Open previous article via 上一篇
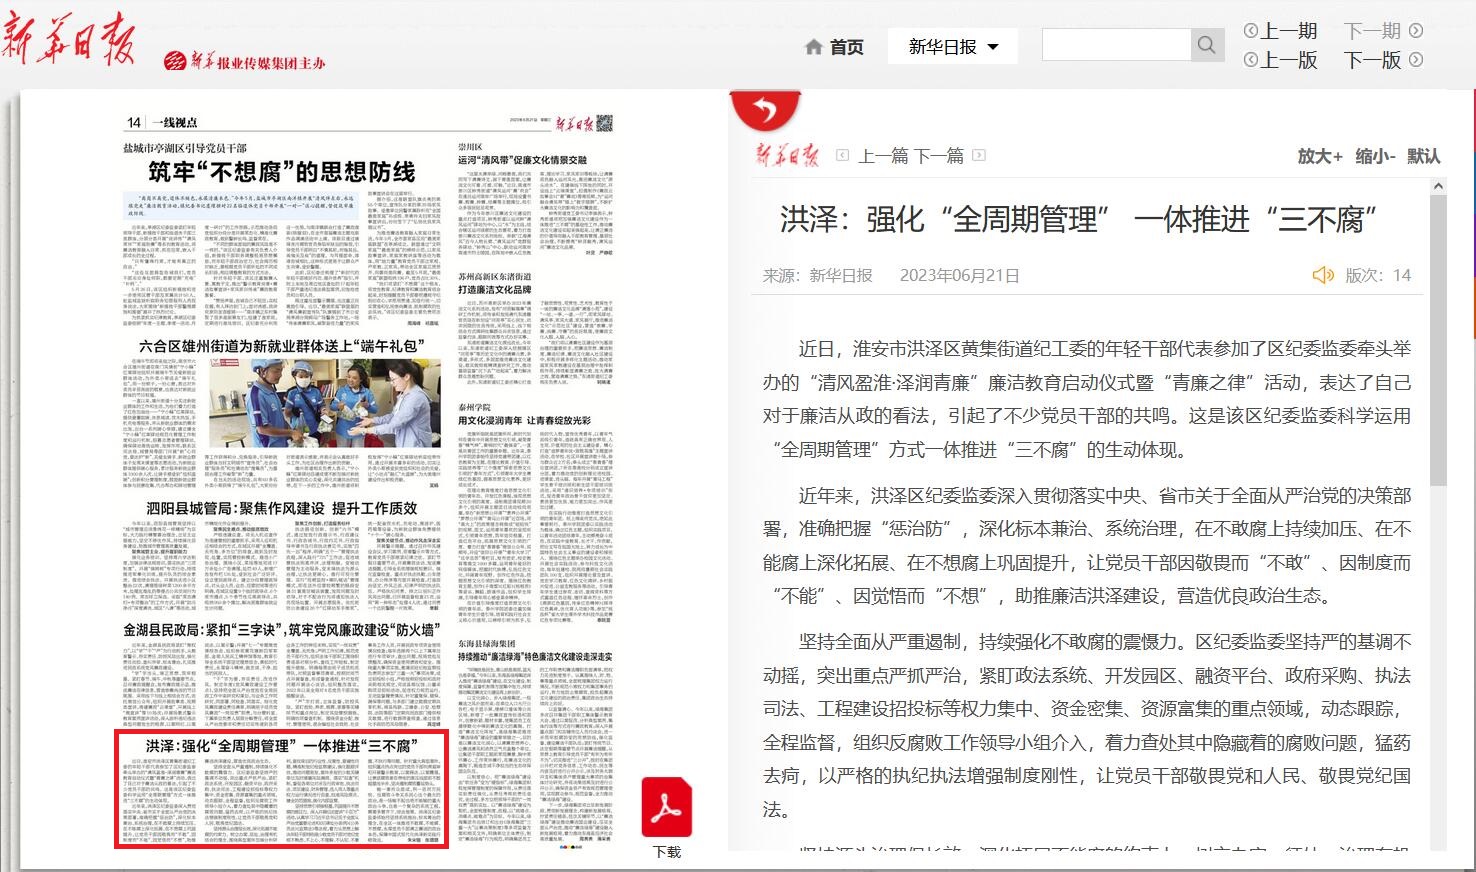1476x872 pixels. [884, 156]
